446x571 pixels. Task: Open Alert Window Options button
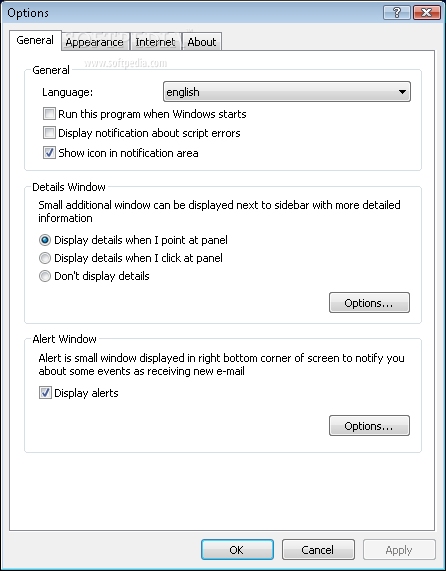[369, 425]
